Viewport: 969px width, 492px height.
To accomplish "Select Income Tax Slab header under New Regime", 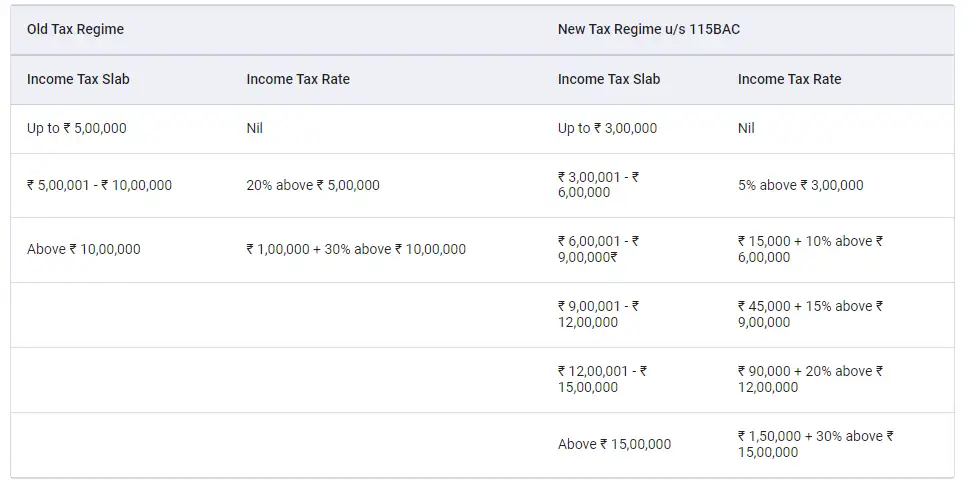I will [609, 79].
